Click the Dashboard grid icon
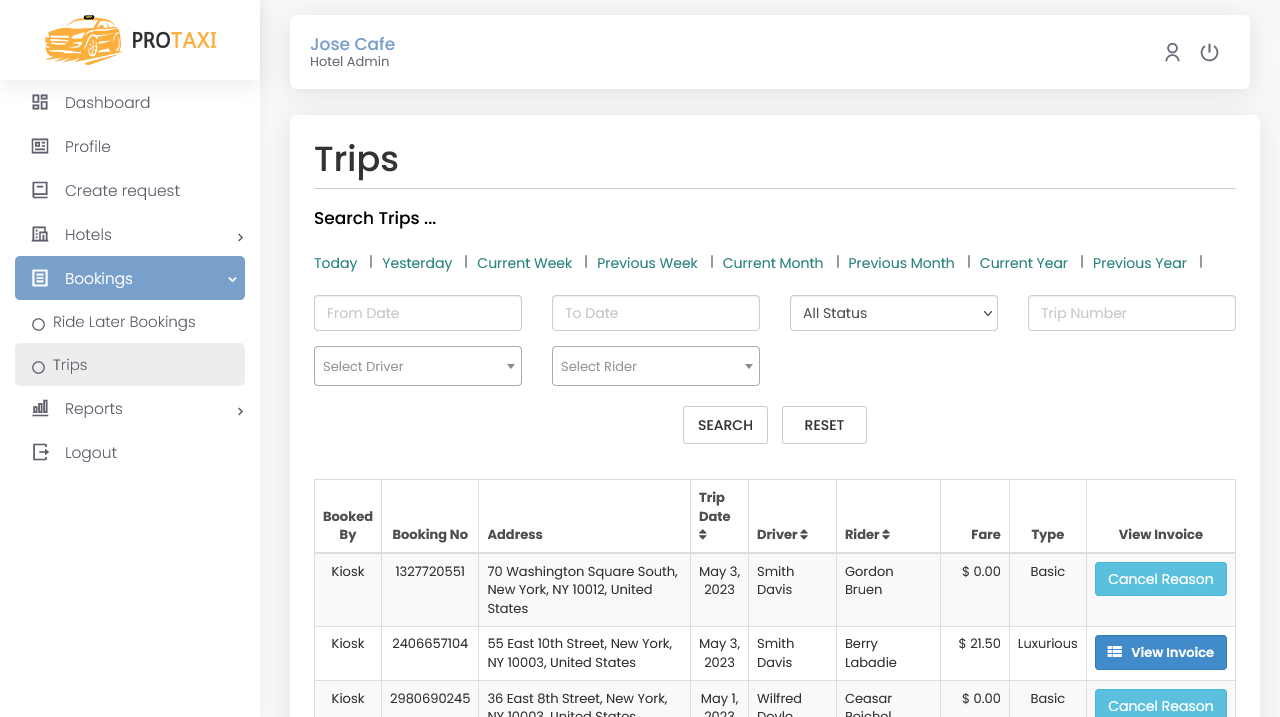Viewport: 1280px width, 717px height. click(x=40, y=102)
